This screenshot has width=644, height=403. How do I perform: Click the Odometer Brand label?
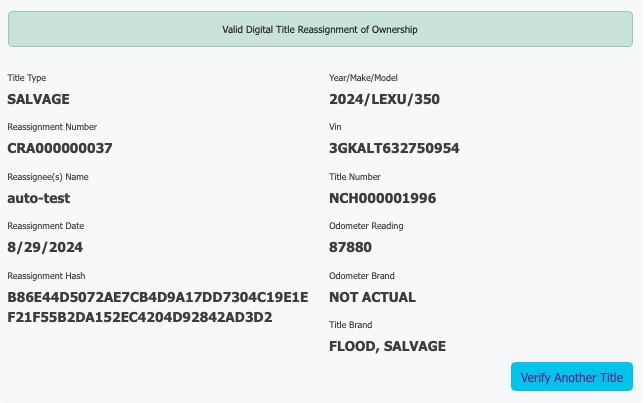coord(362,276)
